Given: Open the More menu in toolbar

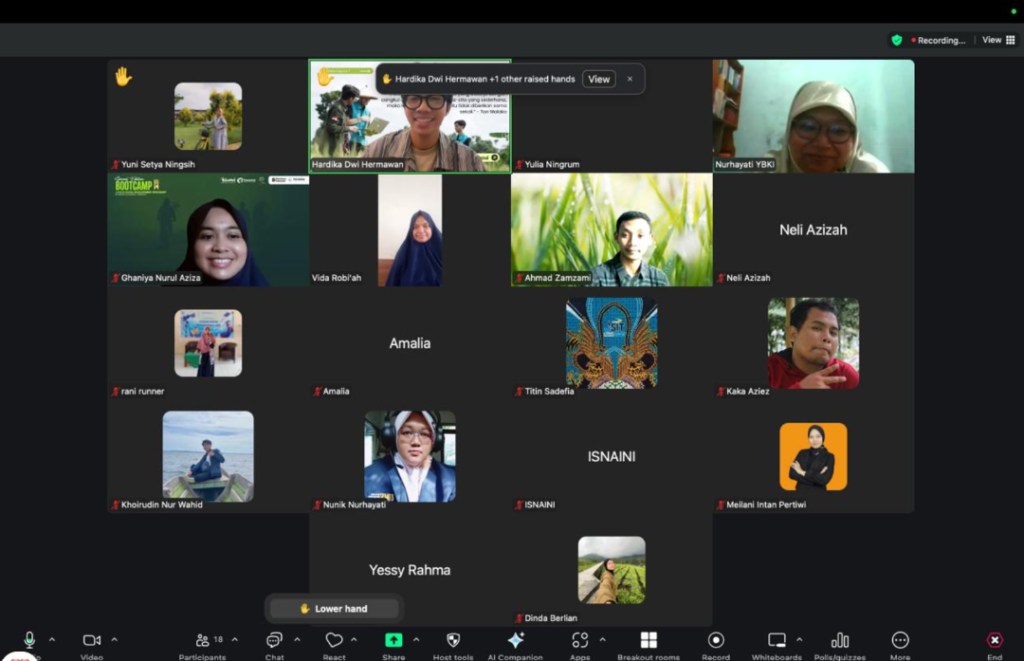Looking at the screenshot, I should [x=900, y=641].
